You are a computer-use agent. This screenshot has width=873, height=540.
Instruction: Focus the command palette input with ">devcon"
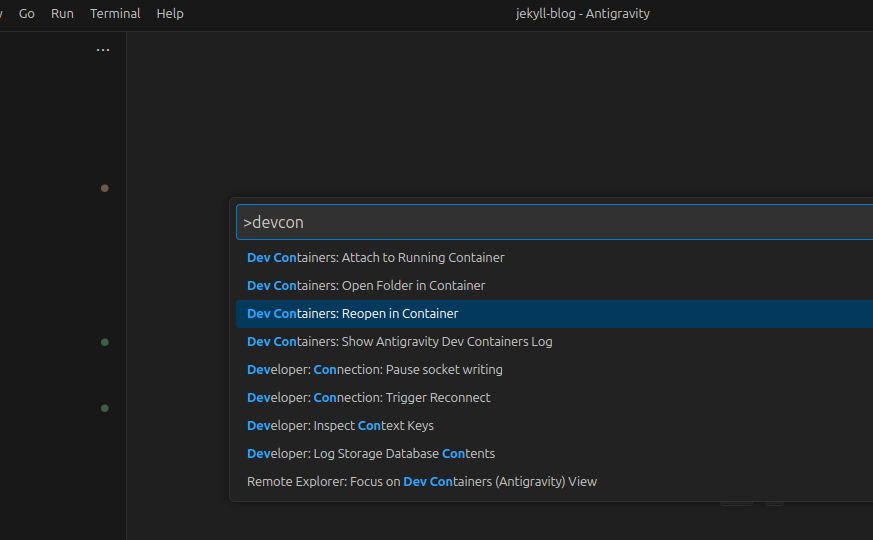[550, 222]
